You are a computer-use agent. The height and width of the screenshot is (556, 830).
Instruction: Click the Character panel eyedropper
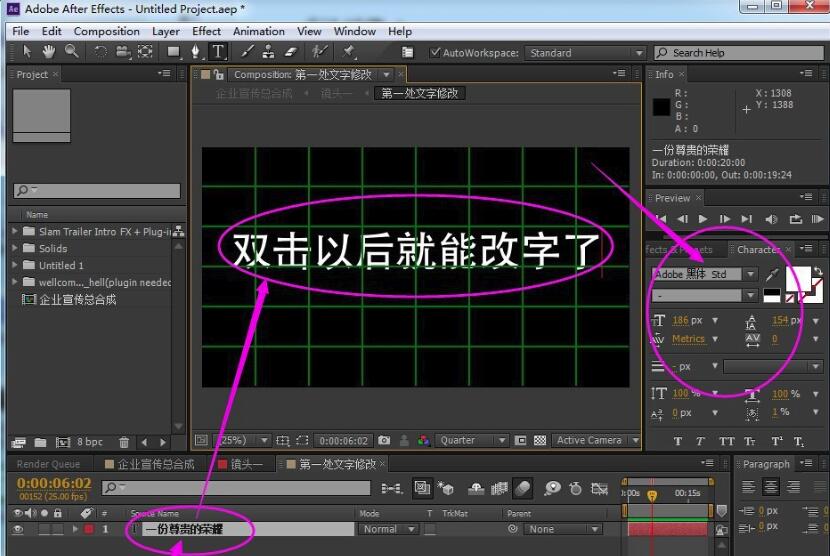(x=772, y=275)
